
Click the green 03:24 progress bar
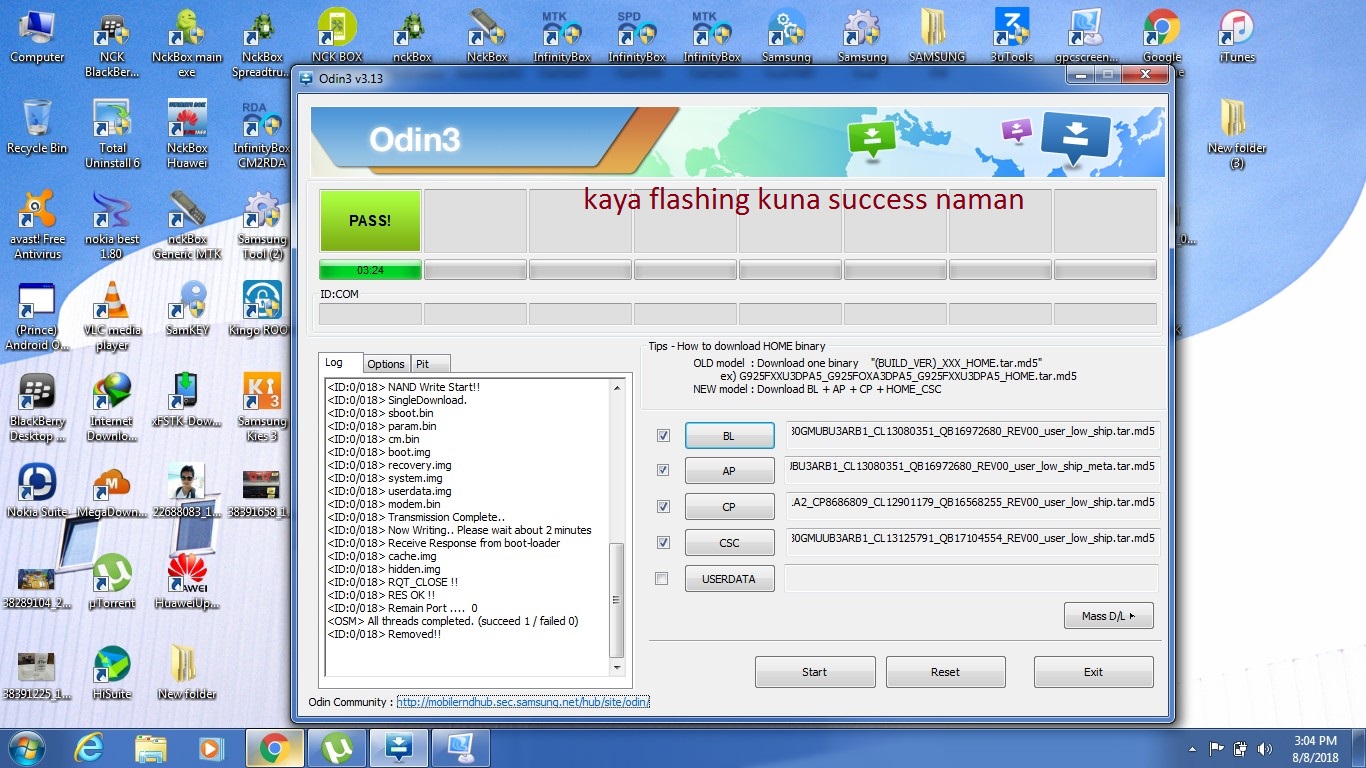370,270
